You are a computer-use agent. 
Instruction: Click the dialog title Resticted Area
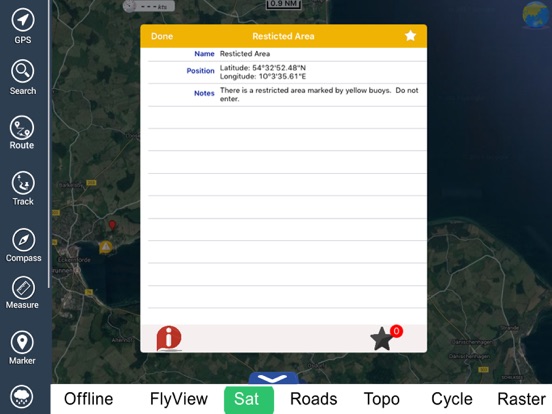click(283, 36)
